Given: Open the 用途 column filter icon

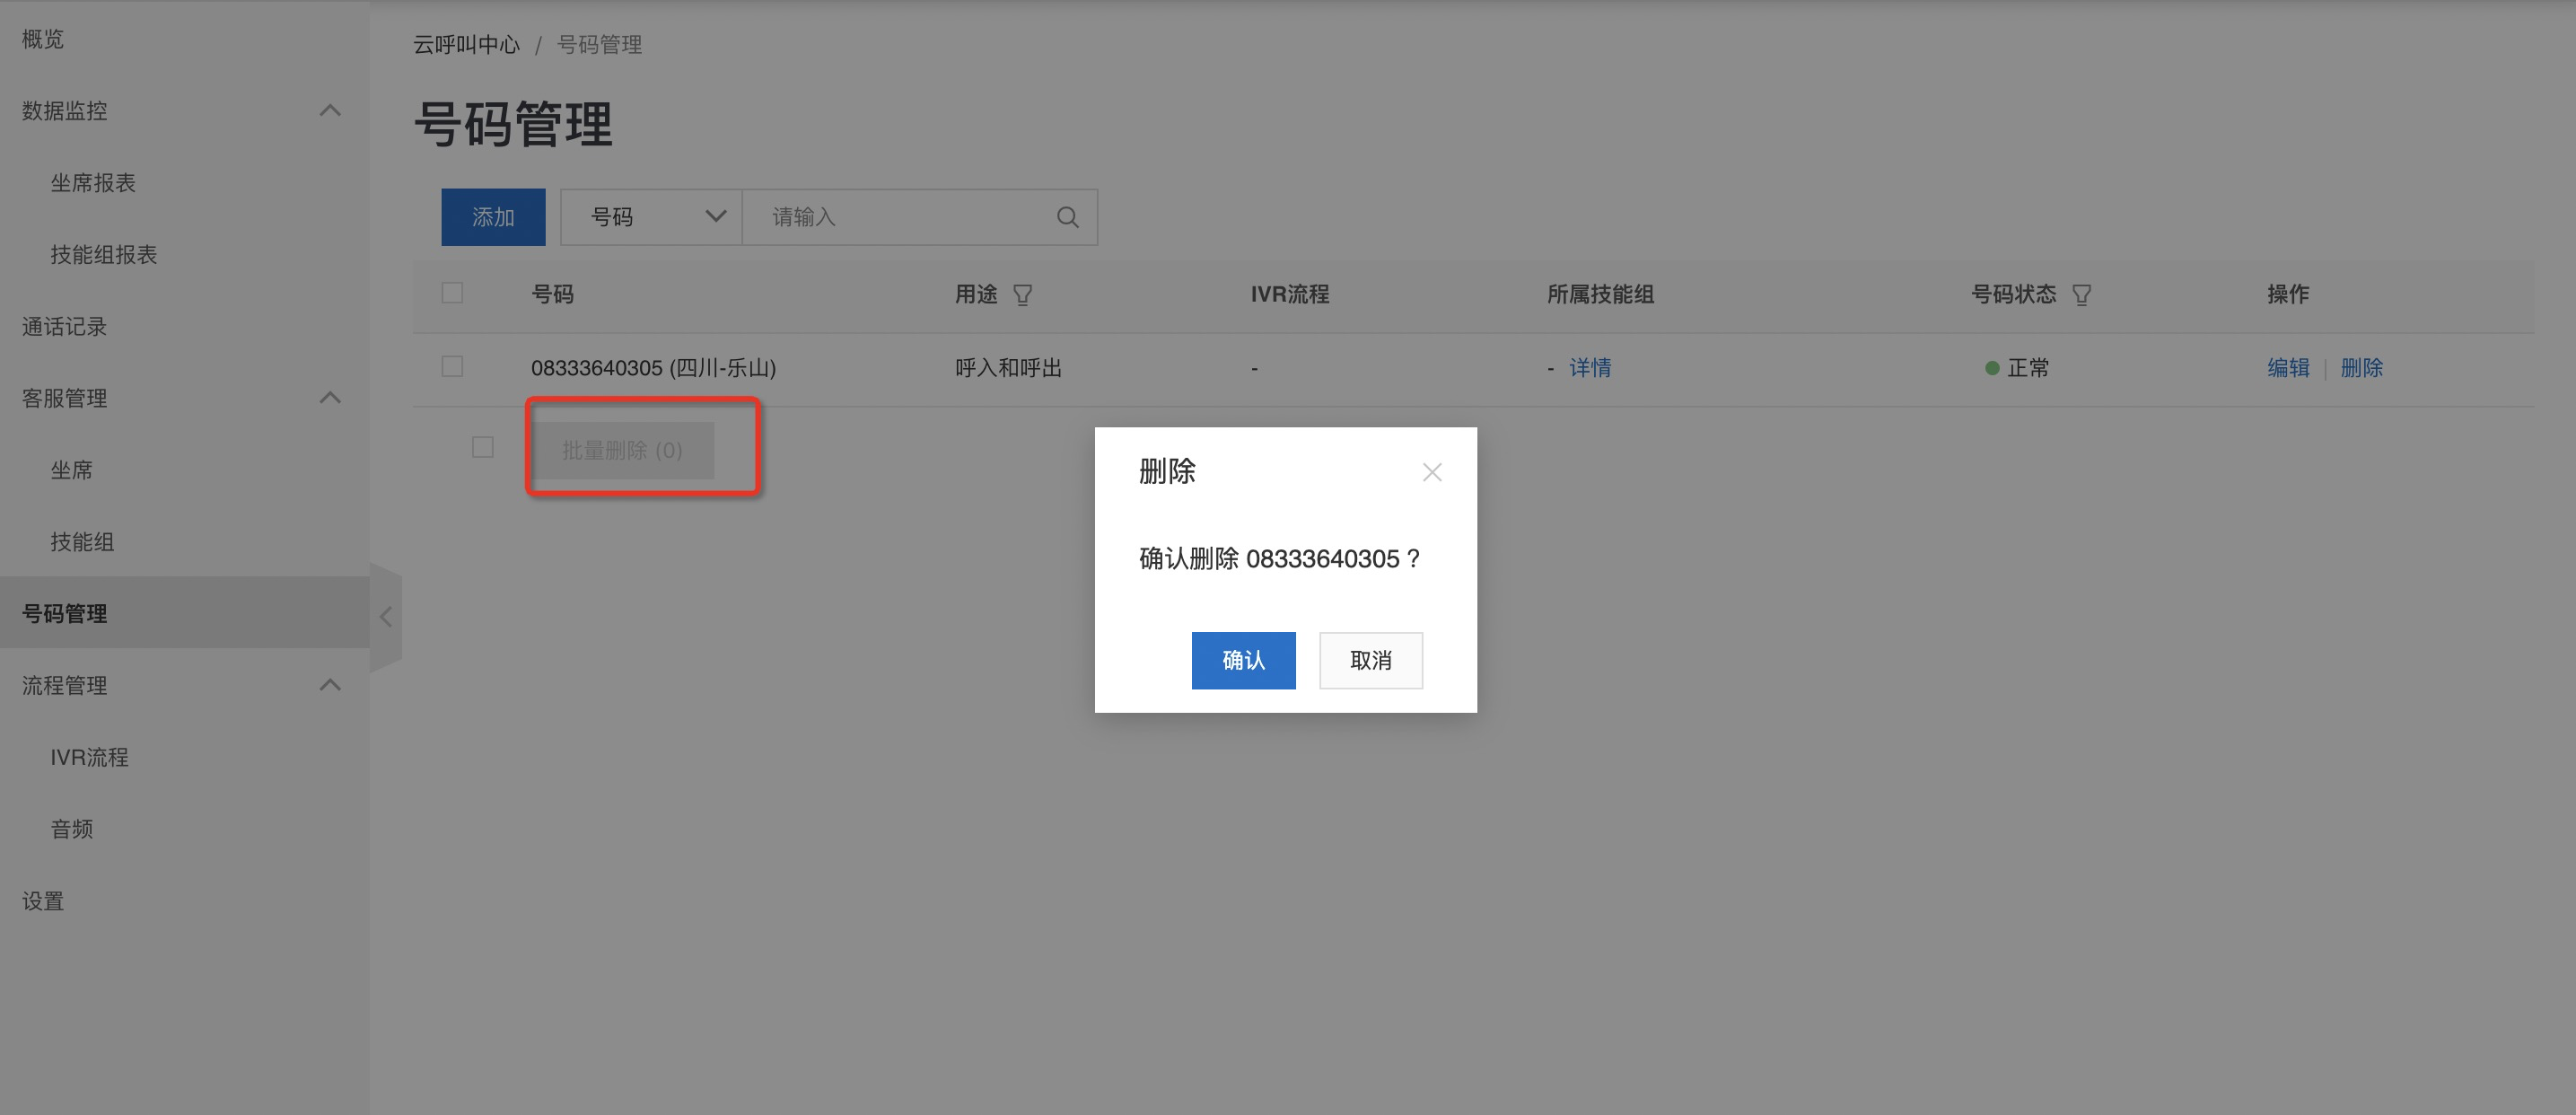Looking at the screenshot, I should tap(1022, 295).
